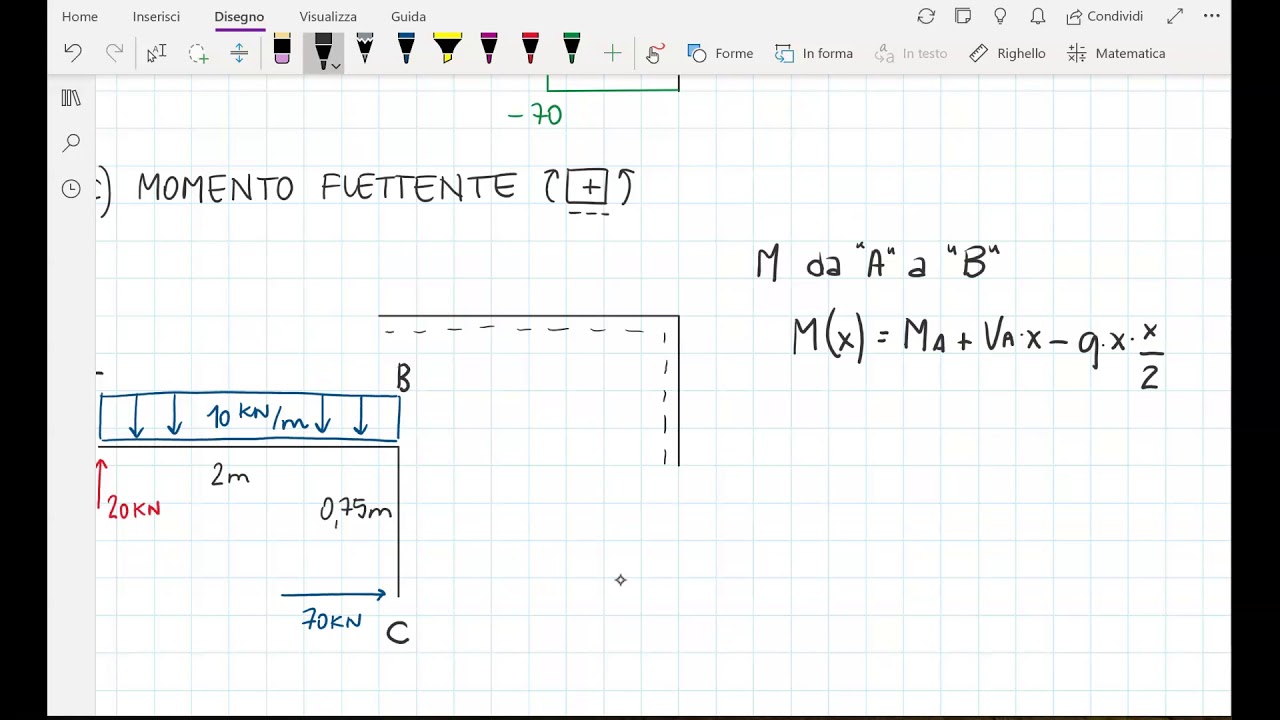
Task: Select the green pen
Action: 571,50
